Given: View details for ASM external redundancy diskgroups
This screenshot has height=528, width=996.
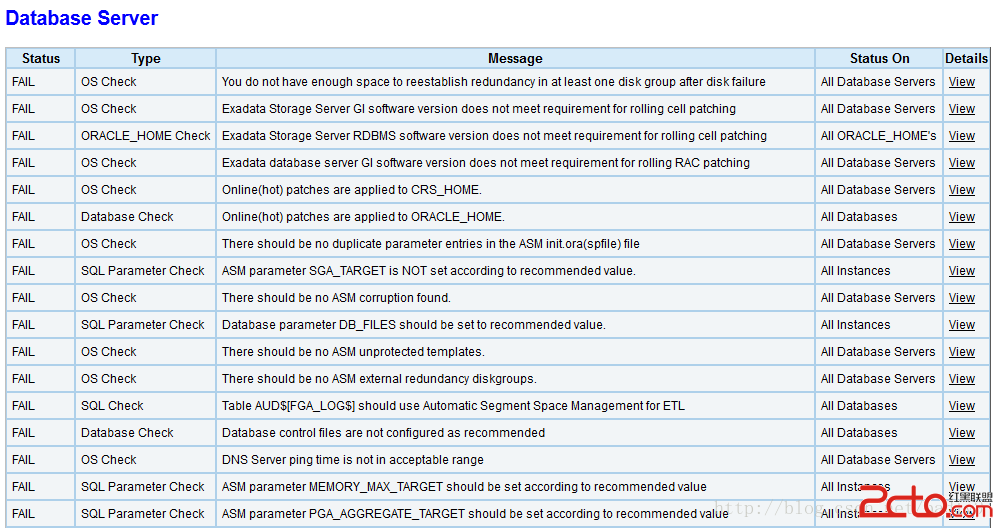Looking at the screenshot, I should coord(962,379).
